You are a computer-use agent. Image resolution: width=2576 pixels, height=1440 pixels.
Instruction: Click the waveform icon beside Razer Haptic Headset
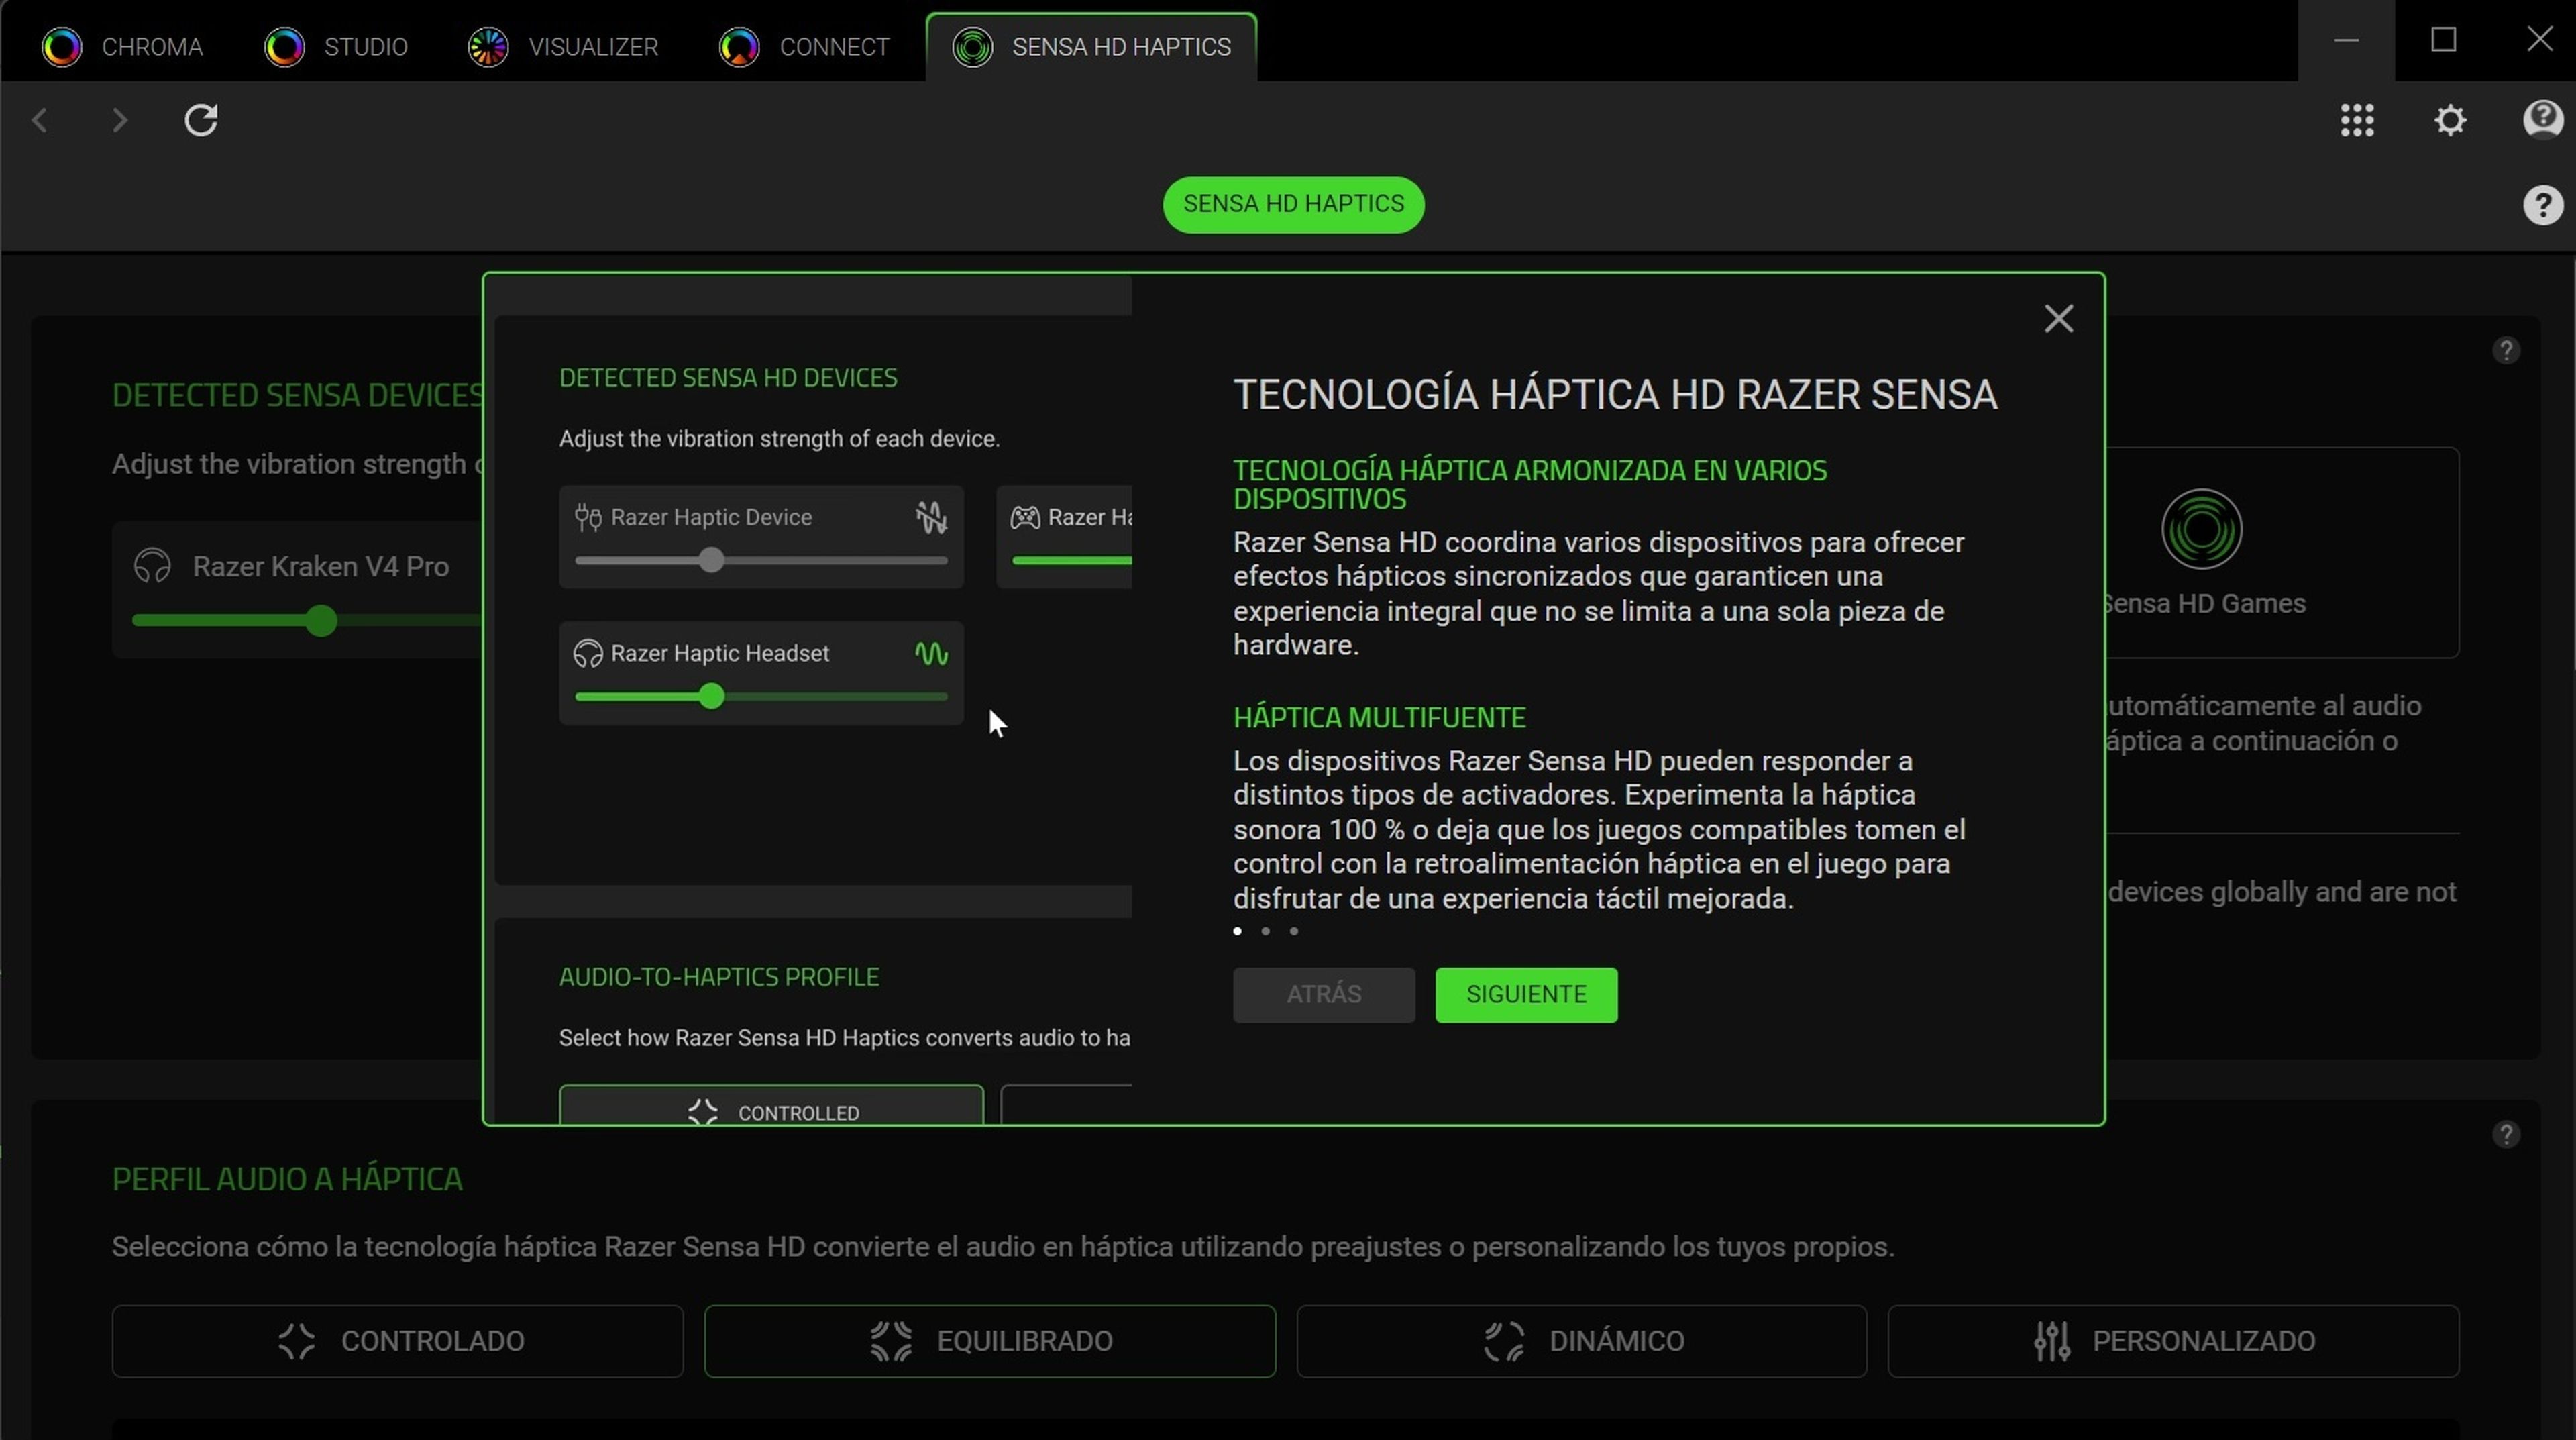coord(931,653)
